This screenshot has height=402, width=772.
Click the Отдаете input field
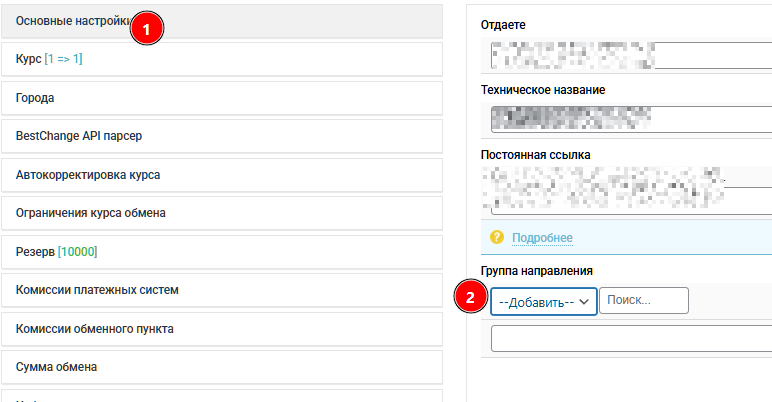(630, 56)
